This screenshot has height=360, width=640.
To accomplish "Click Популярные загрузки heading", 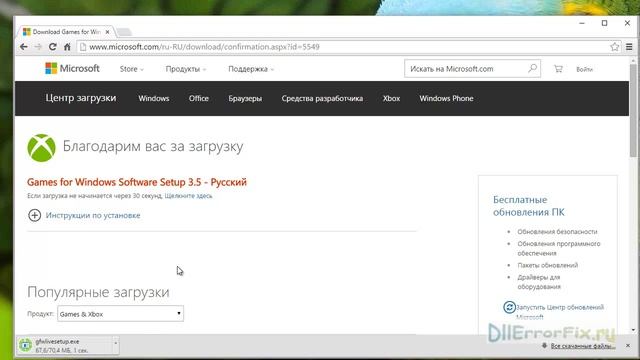I will tap(98, 292).
